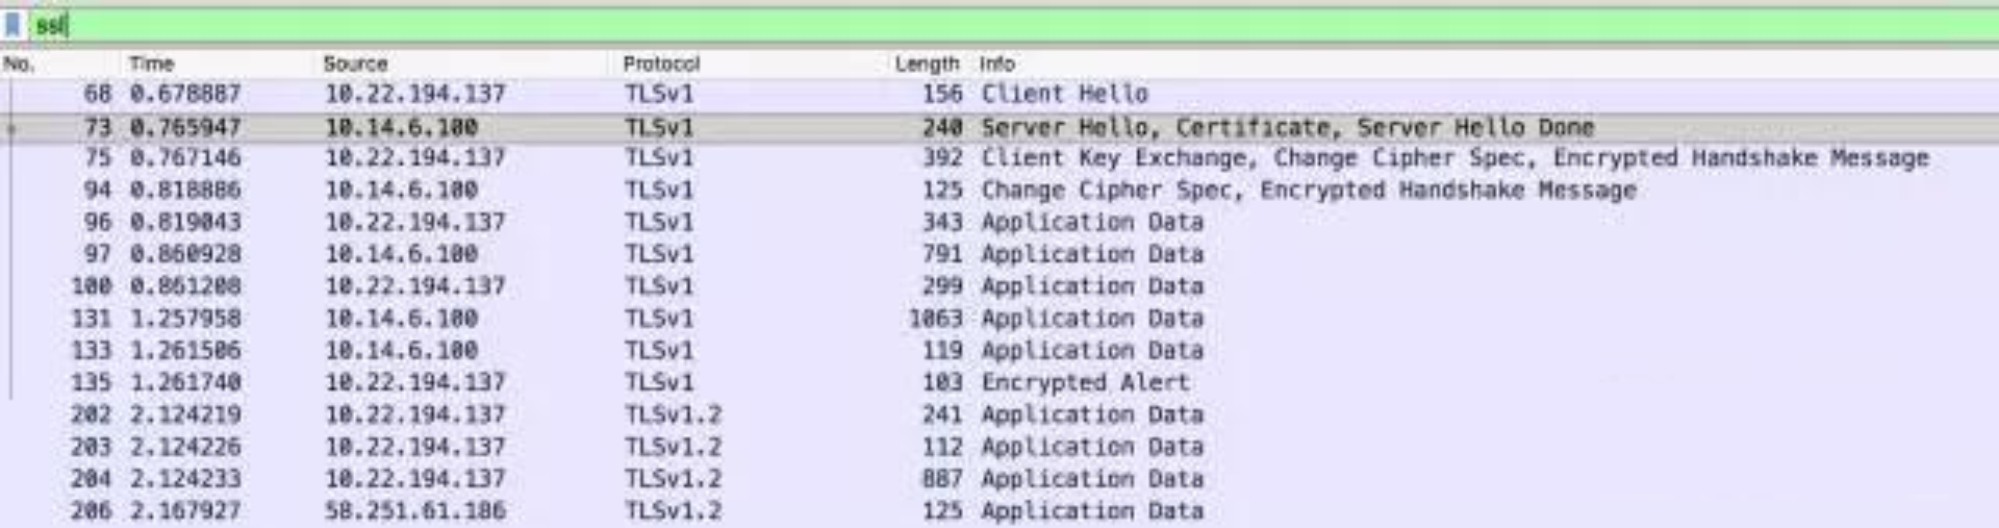Click time value 0.765947
Viewport: 1999px width, 528px height.
[x=185, y=127]
